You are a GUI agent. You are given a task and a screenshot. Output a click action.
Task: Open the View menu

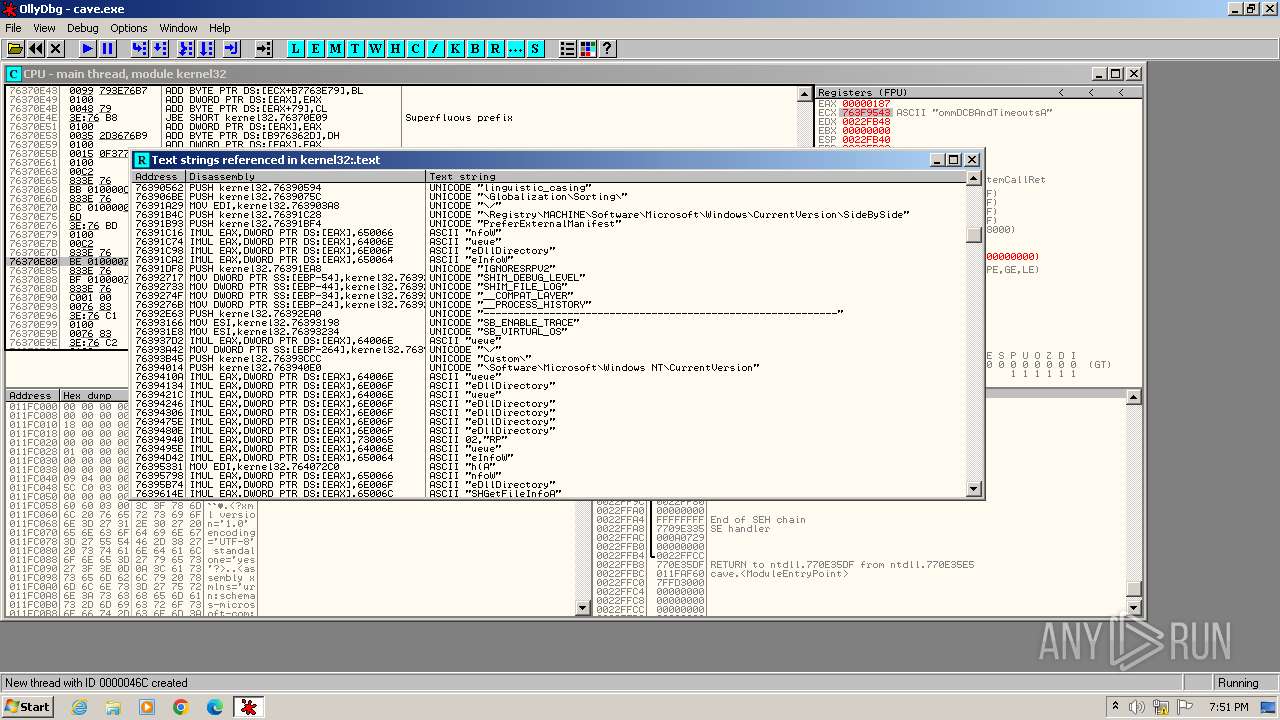coord(44,28)
